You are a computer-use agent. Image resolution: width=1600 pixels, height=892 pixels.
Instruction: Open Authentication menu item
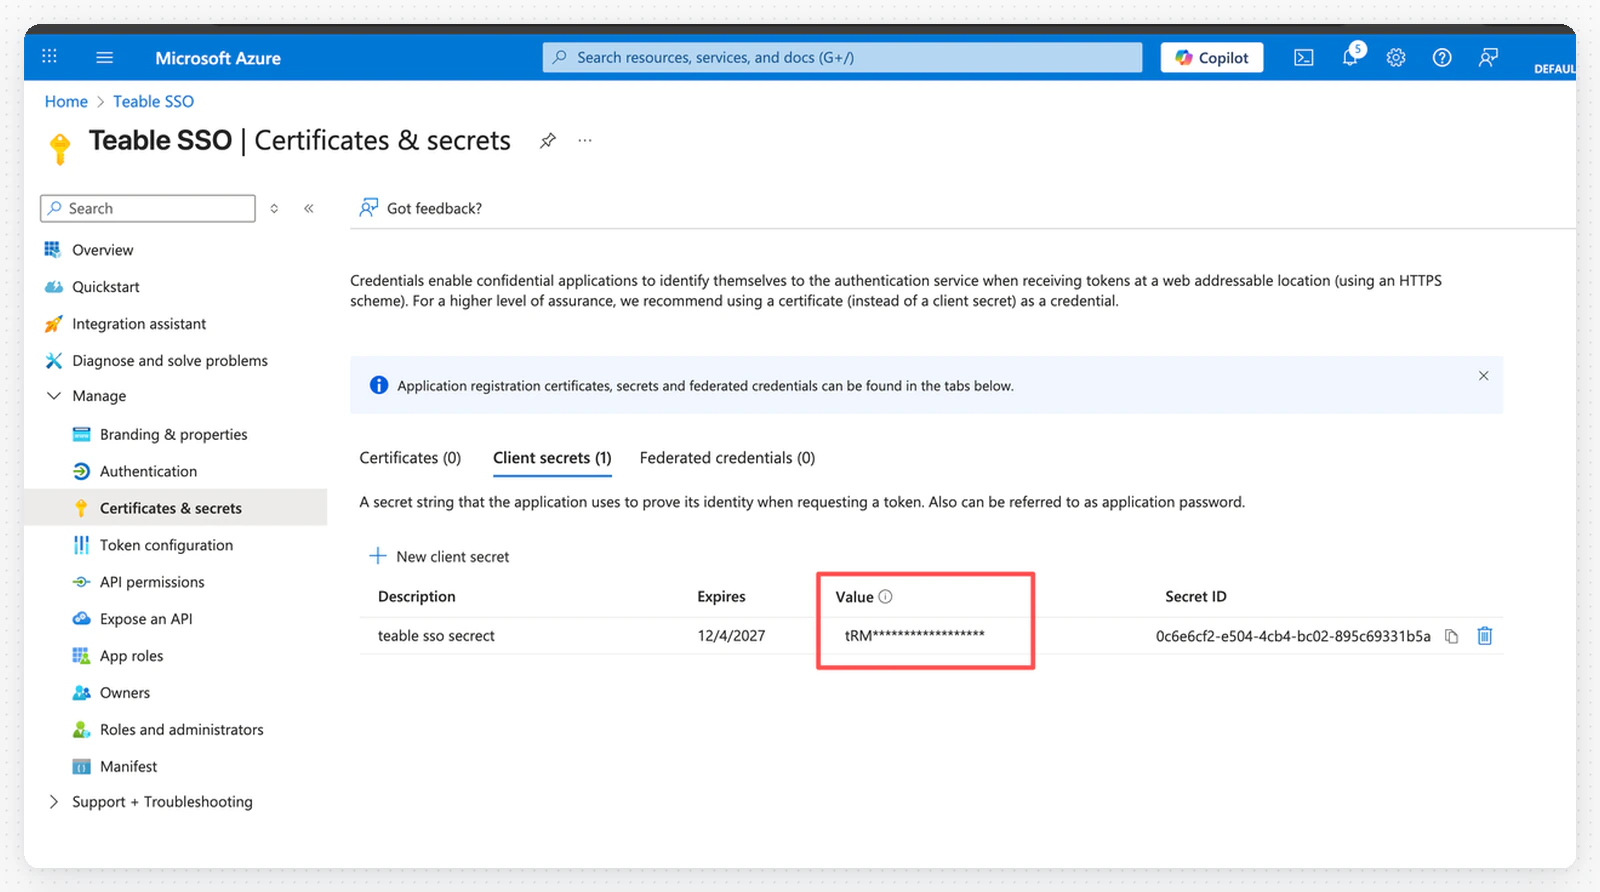[148, 471]
